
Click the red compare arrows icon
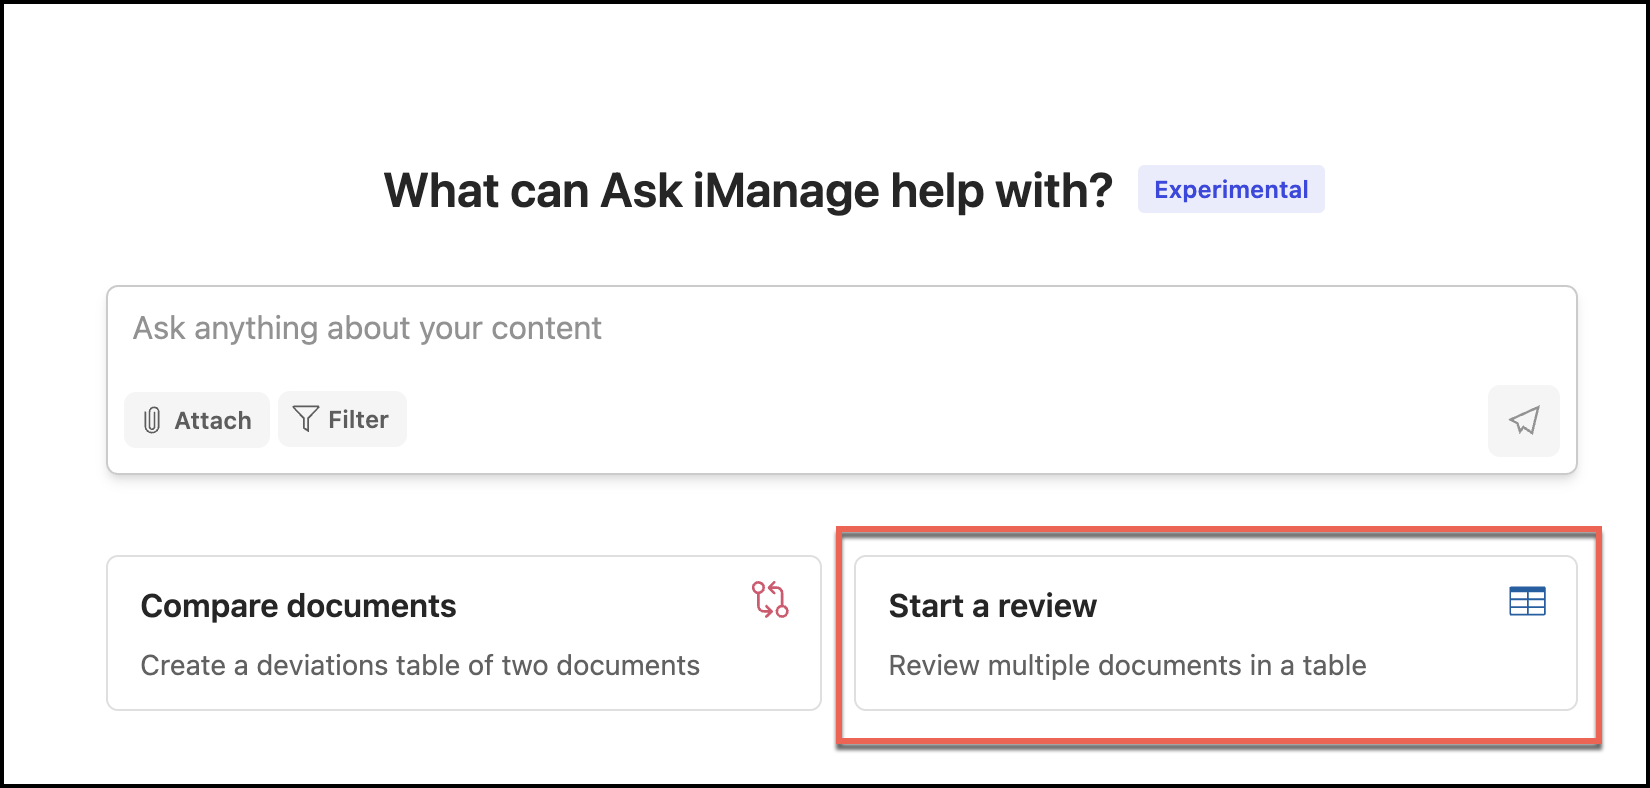(770, 600)
